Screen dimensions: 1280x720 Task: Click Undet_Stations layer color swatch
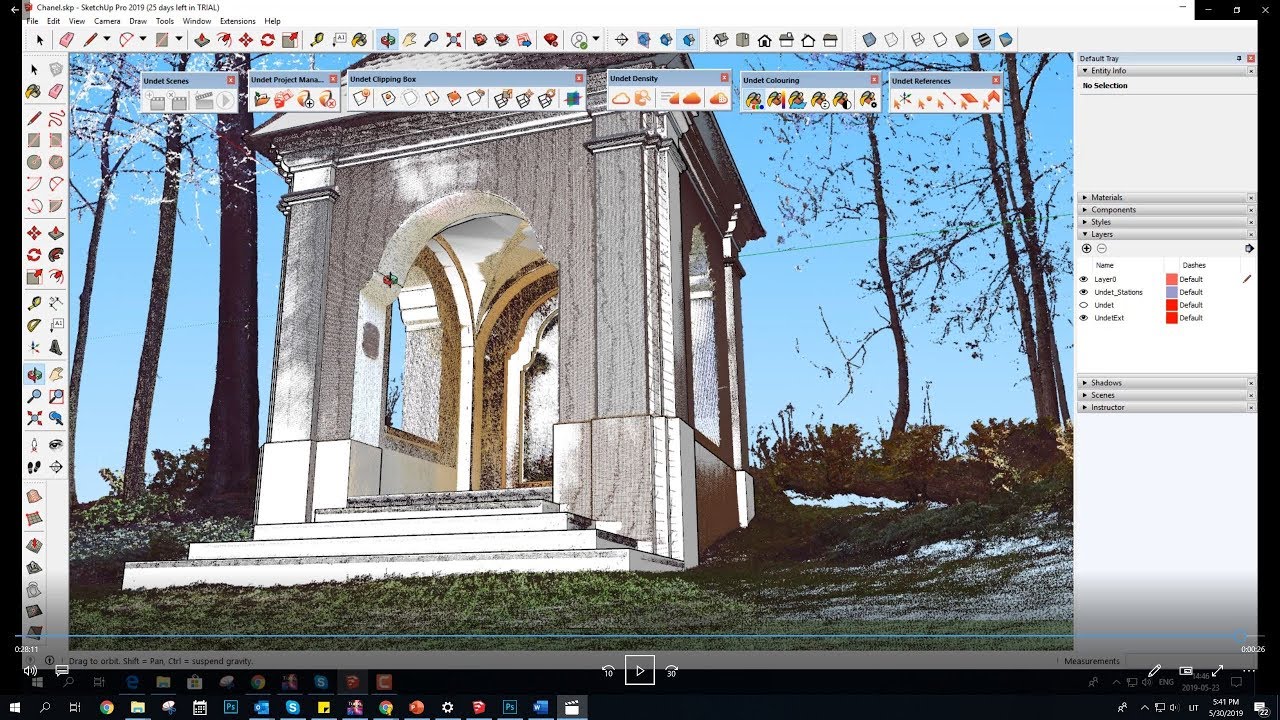(1172, 292)
